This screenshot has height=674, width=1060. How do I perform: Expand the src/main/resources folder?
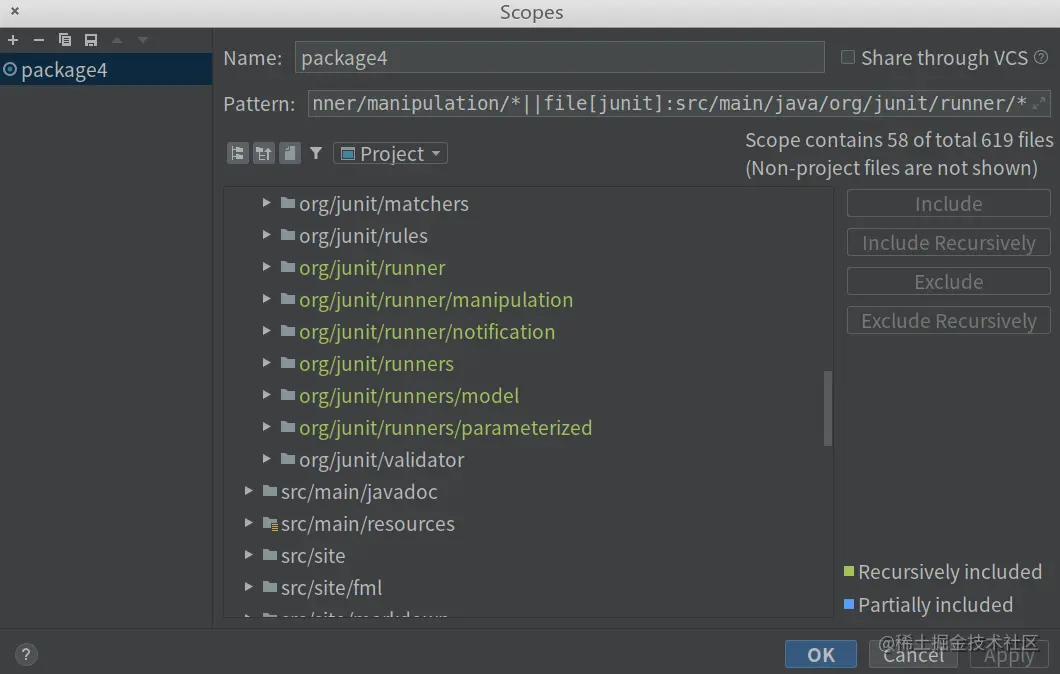[249, 523]
